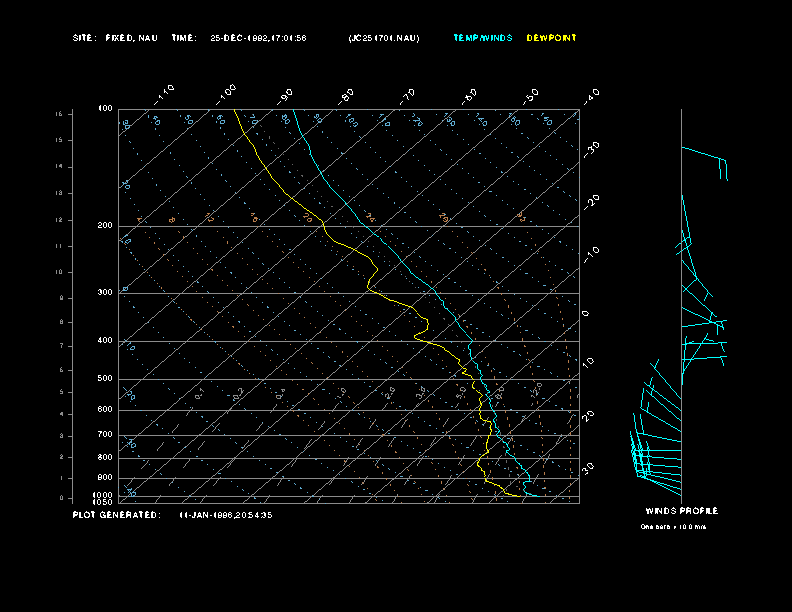Click the (JC251701.NAU) file name label
792x612 pixels.
click(x=384, y=38)
